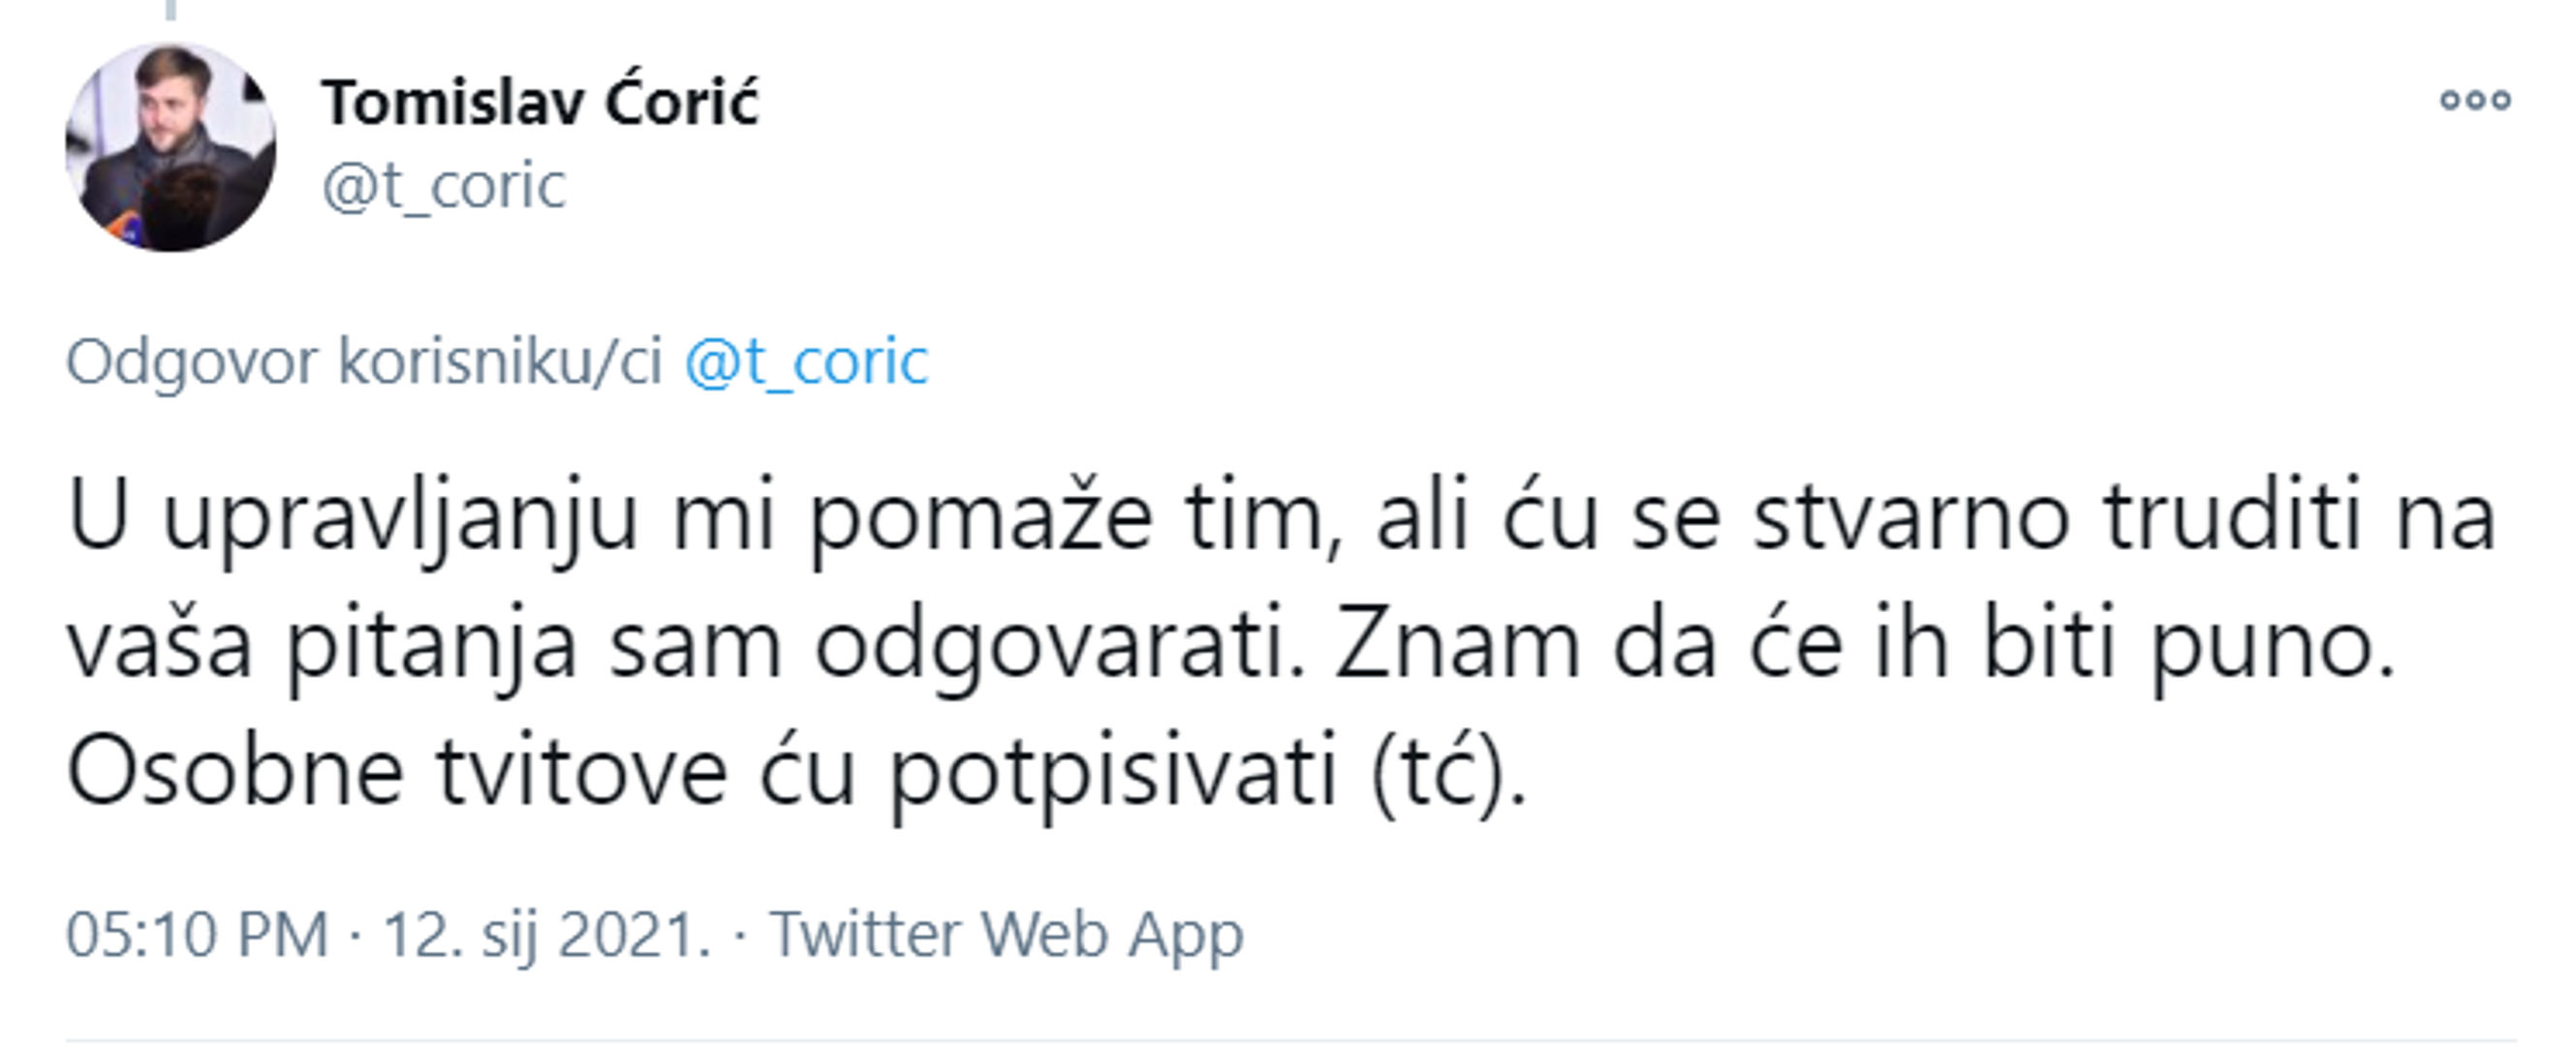
Task: Click the sentence 'Znam da će ih biti puno.'
Action: tap(1866, 645)
